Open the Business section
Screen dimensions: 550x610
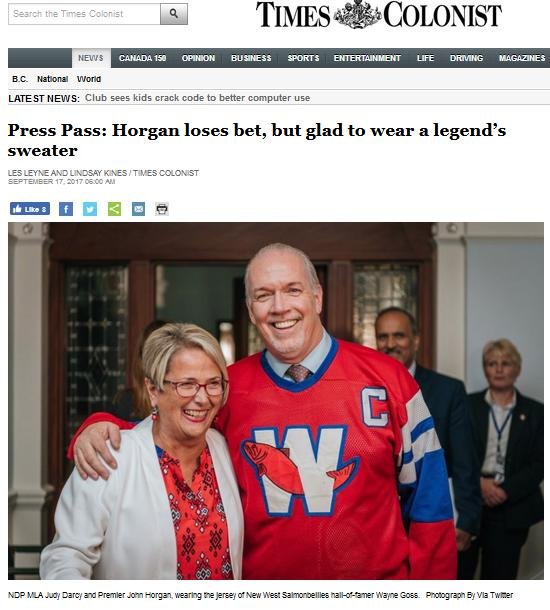pyautogui.click(x=251, y=58)
